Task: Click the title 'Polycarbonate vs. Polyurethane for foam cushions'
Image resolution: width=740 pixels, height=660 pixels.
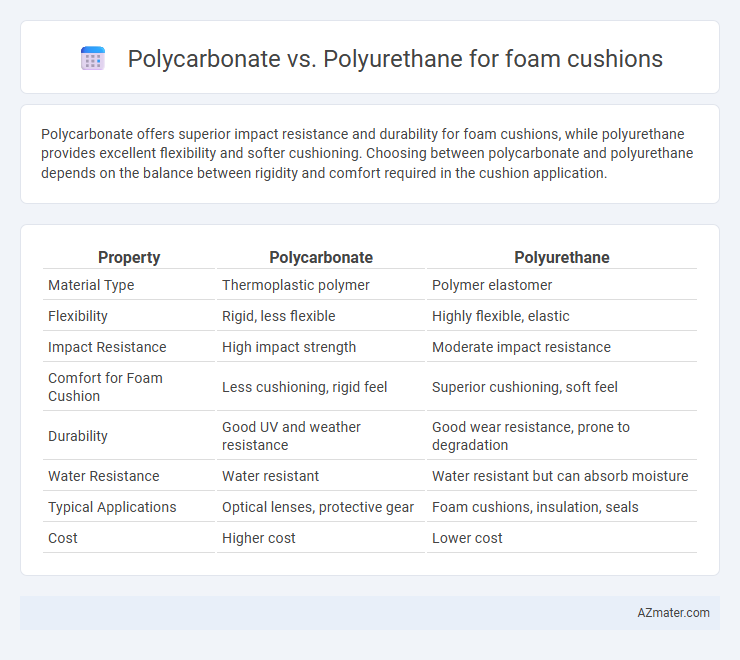Action: 395,59
